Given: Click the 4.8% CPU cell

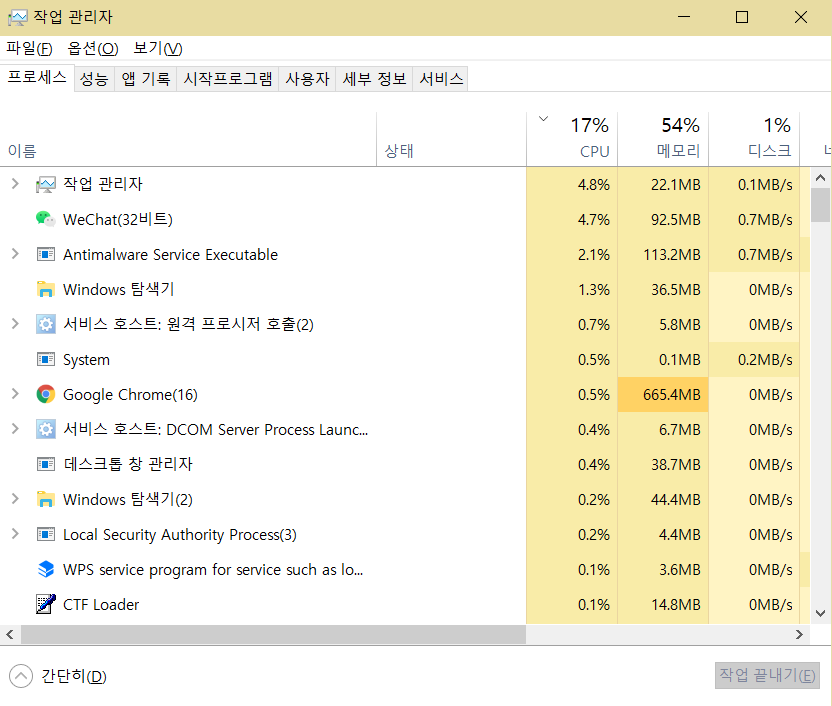Looking at the screenshot, I should [572, 185].
